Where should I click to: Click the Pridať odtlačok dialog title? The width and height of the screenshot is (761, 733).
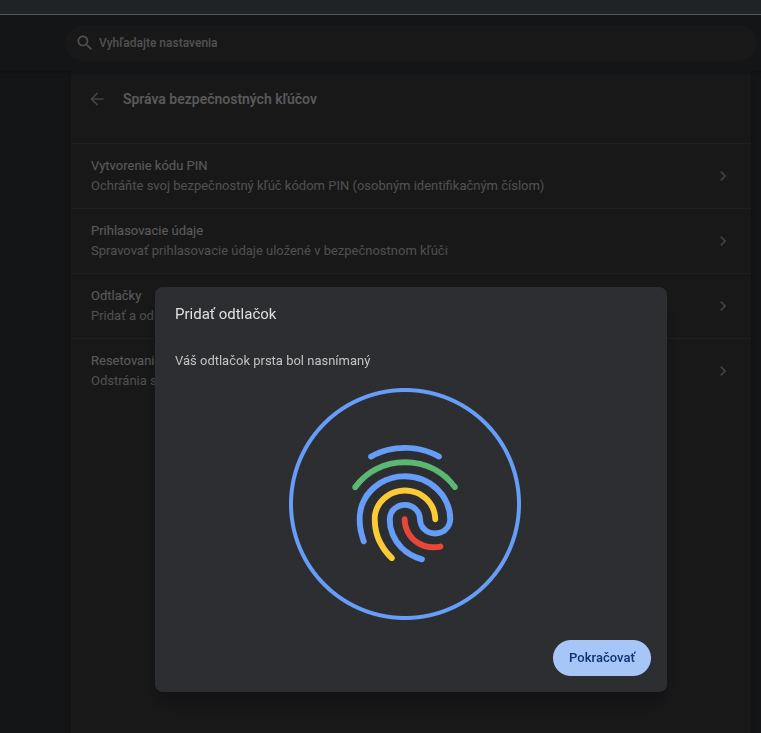[225, 314]
